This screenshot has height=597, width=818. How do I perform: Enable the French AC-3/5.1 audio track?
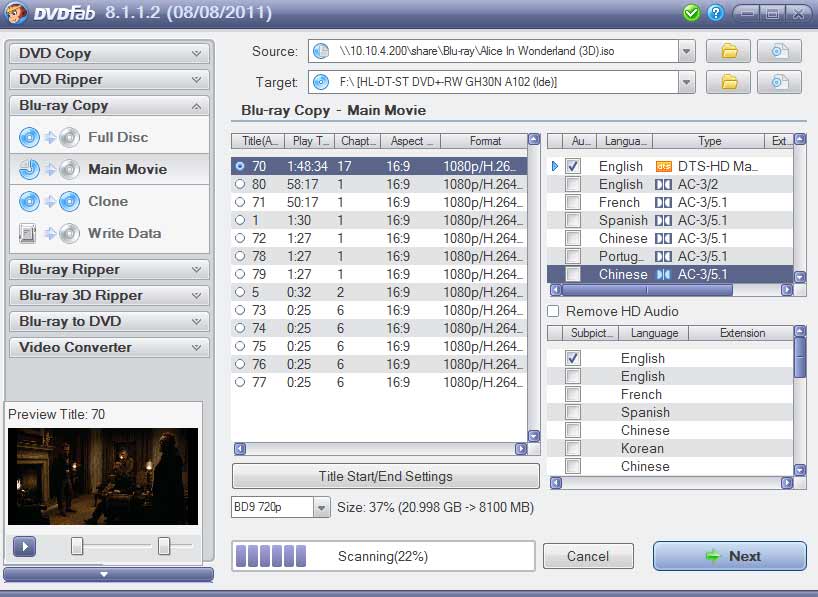coord(573,202)
